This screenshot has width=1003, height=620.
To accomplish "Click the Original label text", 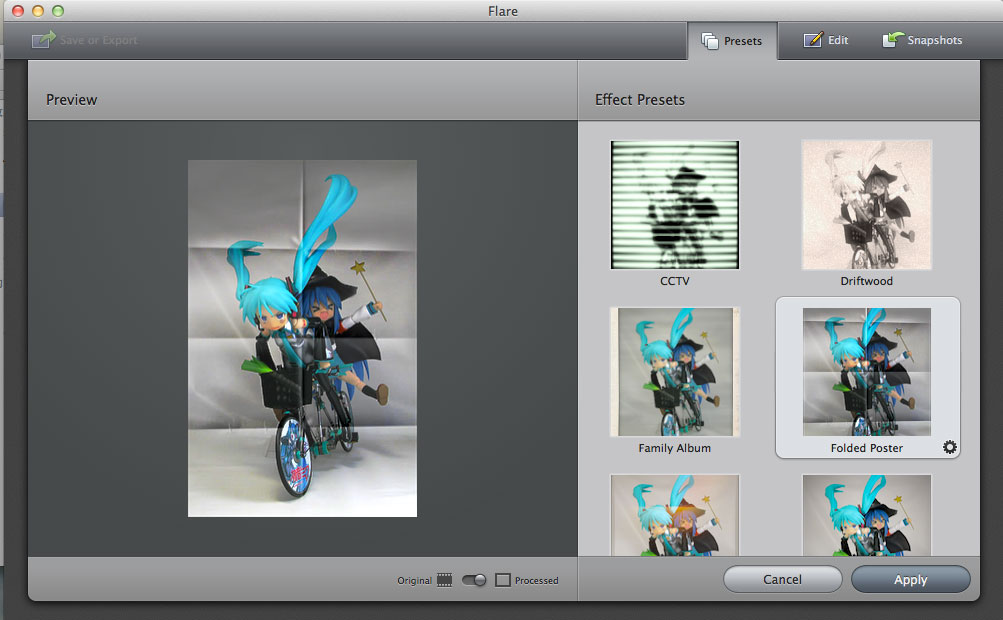I will click(x=415, y=580).
